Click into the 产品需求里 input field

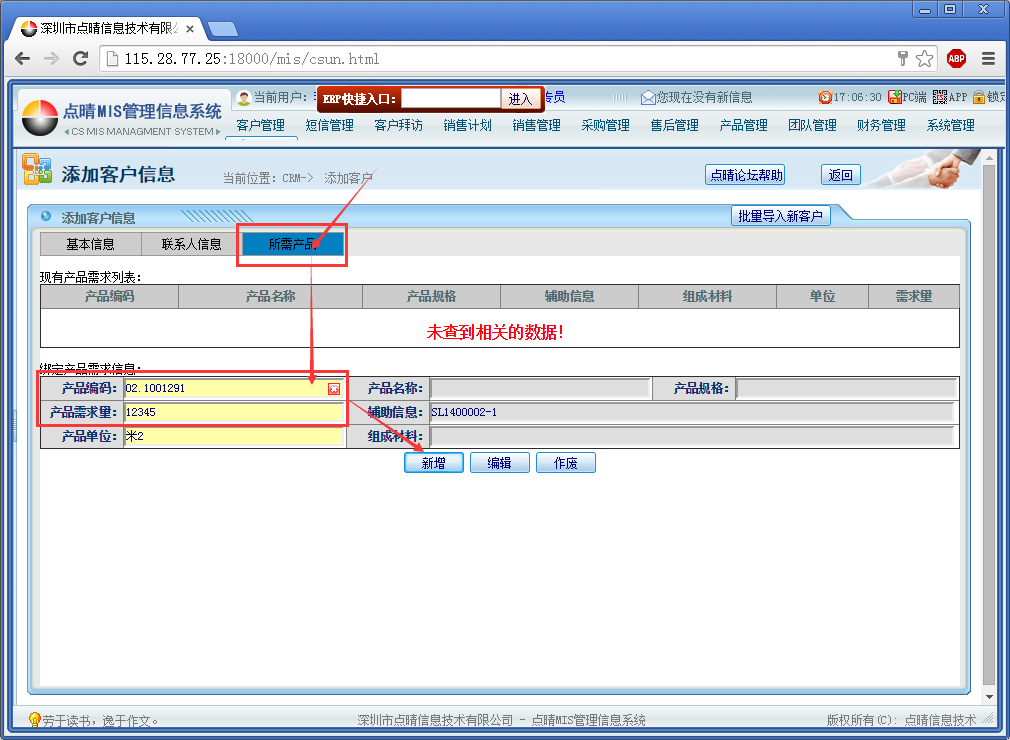(x=233, y=412)
